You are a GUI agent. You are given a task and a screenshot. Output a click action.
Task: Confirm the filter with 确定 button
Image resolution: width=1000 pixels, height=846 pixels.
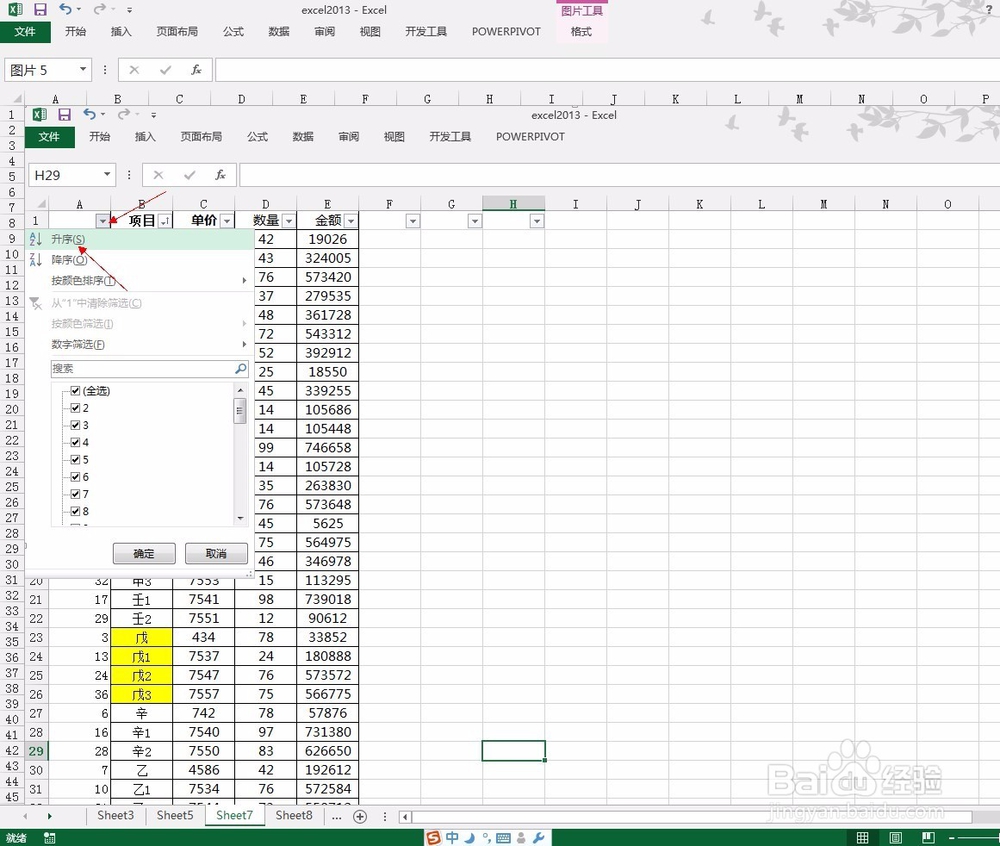point(143,553)
